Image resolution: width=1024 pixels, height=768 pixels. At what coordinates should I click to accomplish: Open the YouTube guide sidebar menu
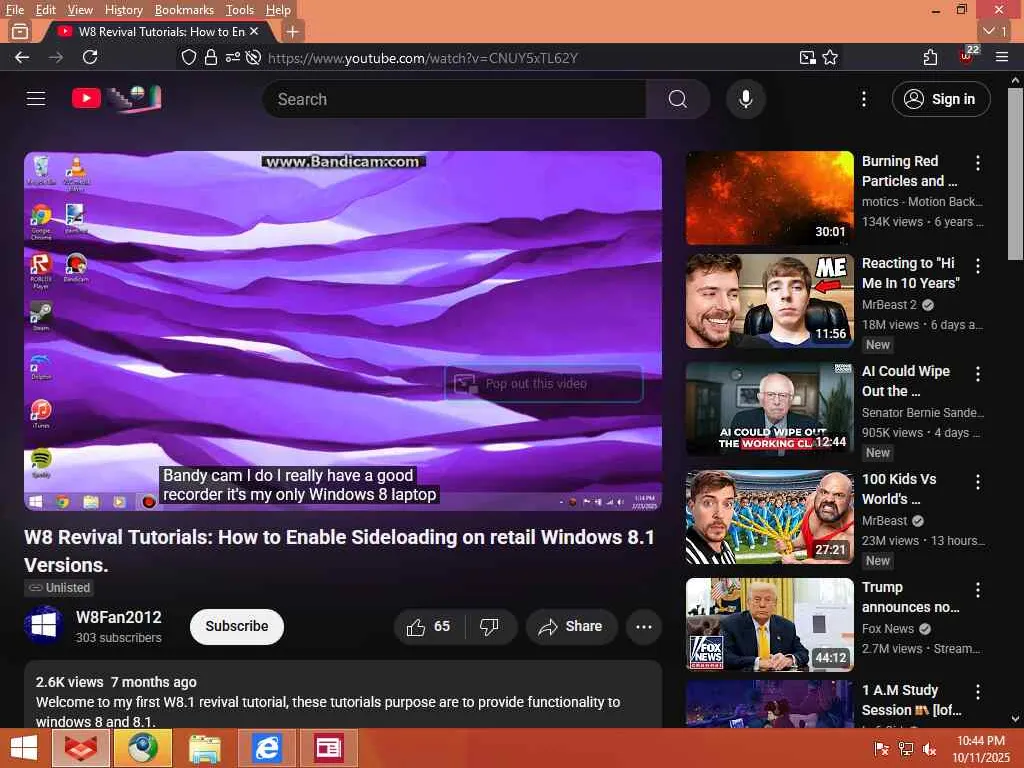coord(36,99)
